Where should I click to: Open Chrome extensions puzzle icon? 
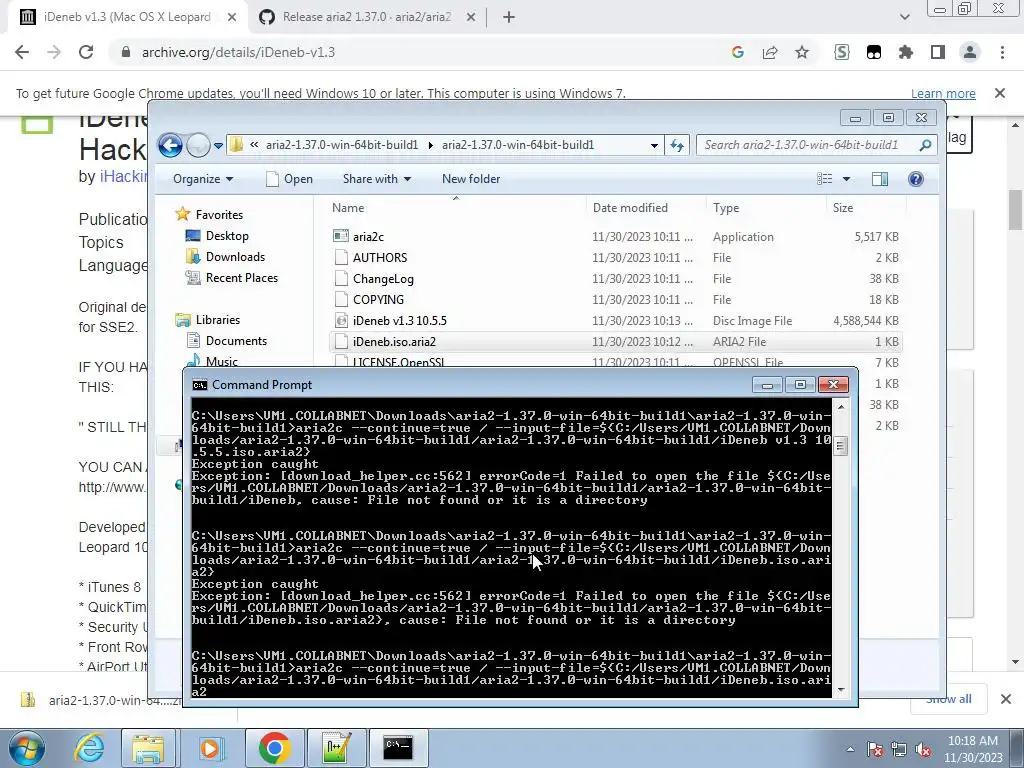coord(906,52)
